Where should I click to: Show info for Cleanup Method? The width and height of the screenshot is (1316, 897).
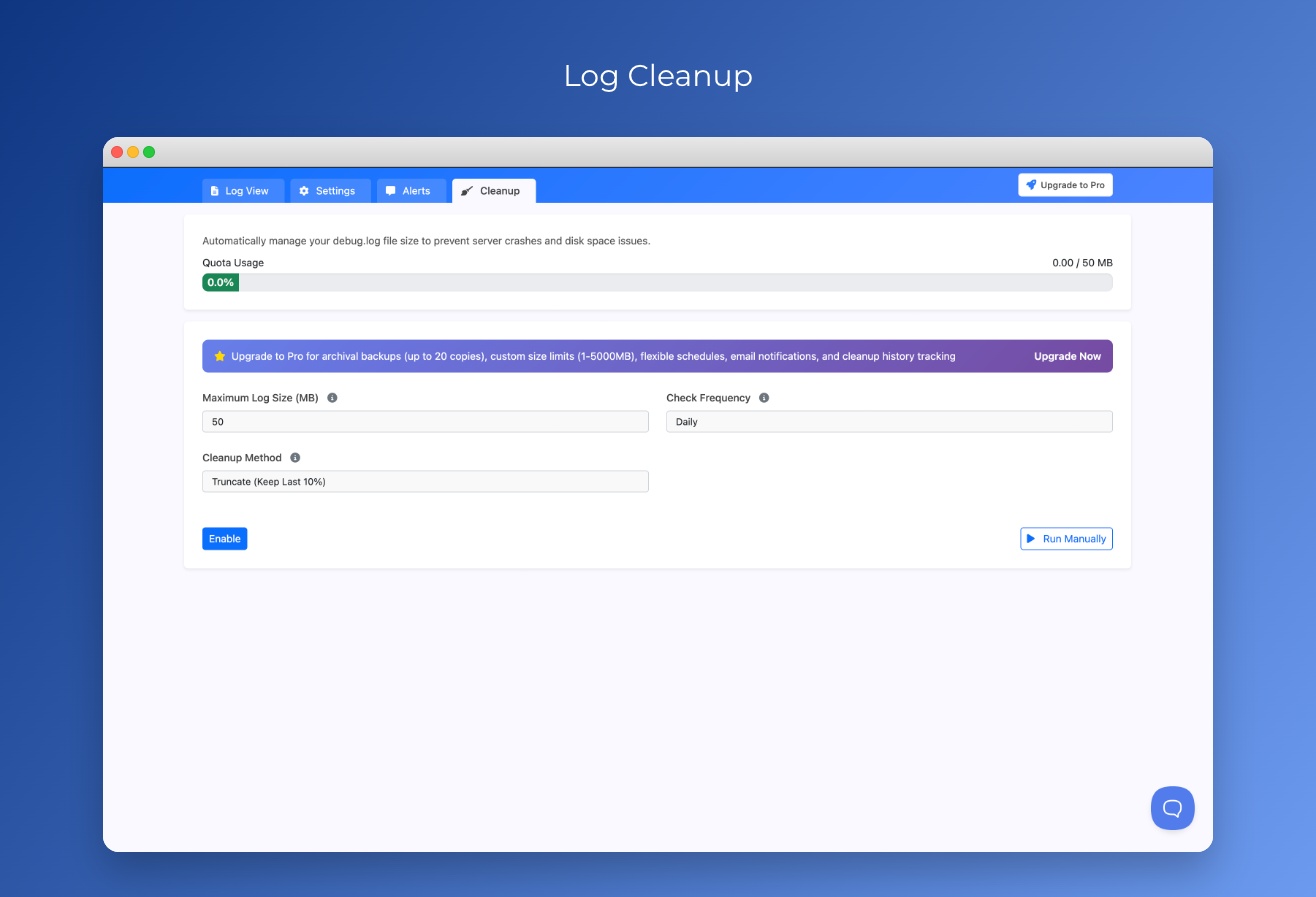295,458
